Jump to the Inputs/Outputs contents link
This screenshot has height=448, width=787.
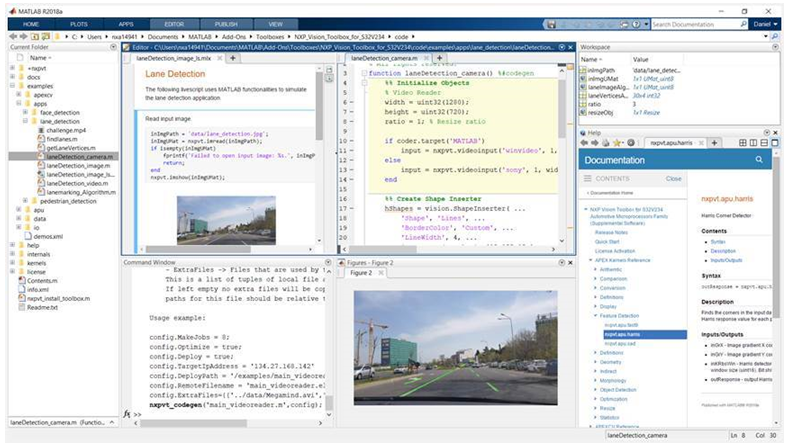point(726,260)
